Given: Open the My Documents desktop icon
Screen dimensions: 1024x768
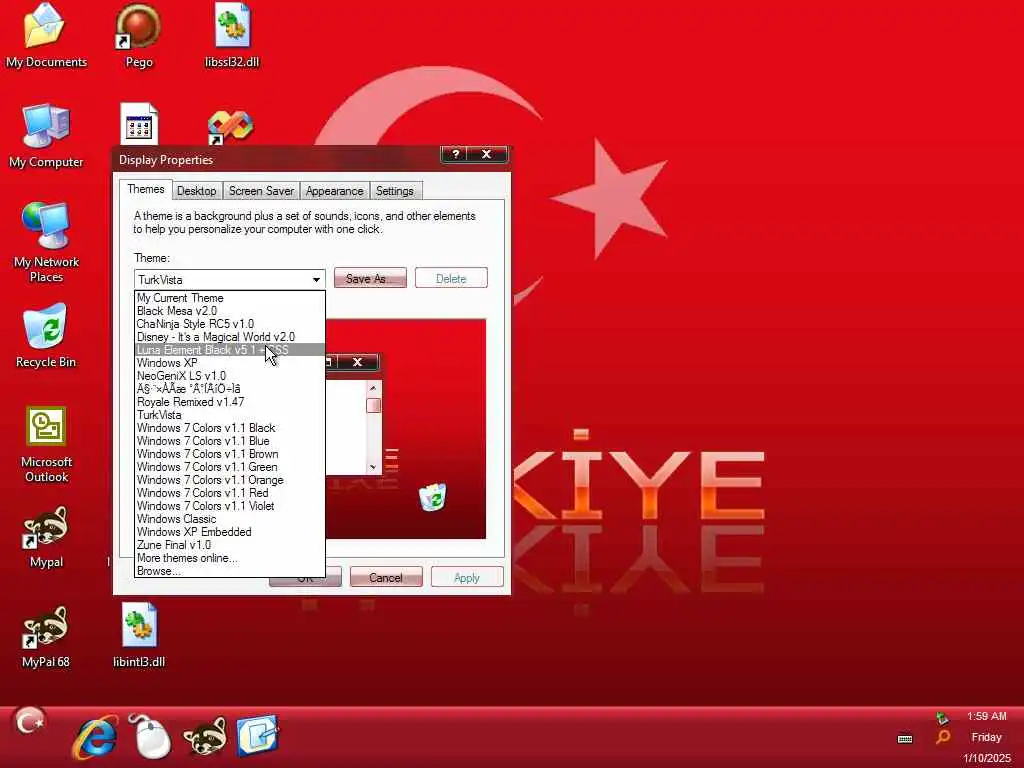Looking at the screenshot, I should point(46,35).
